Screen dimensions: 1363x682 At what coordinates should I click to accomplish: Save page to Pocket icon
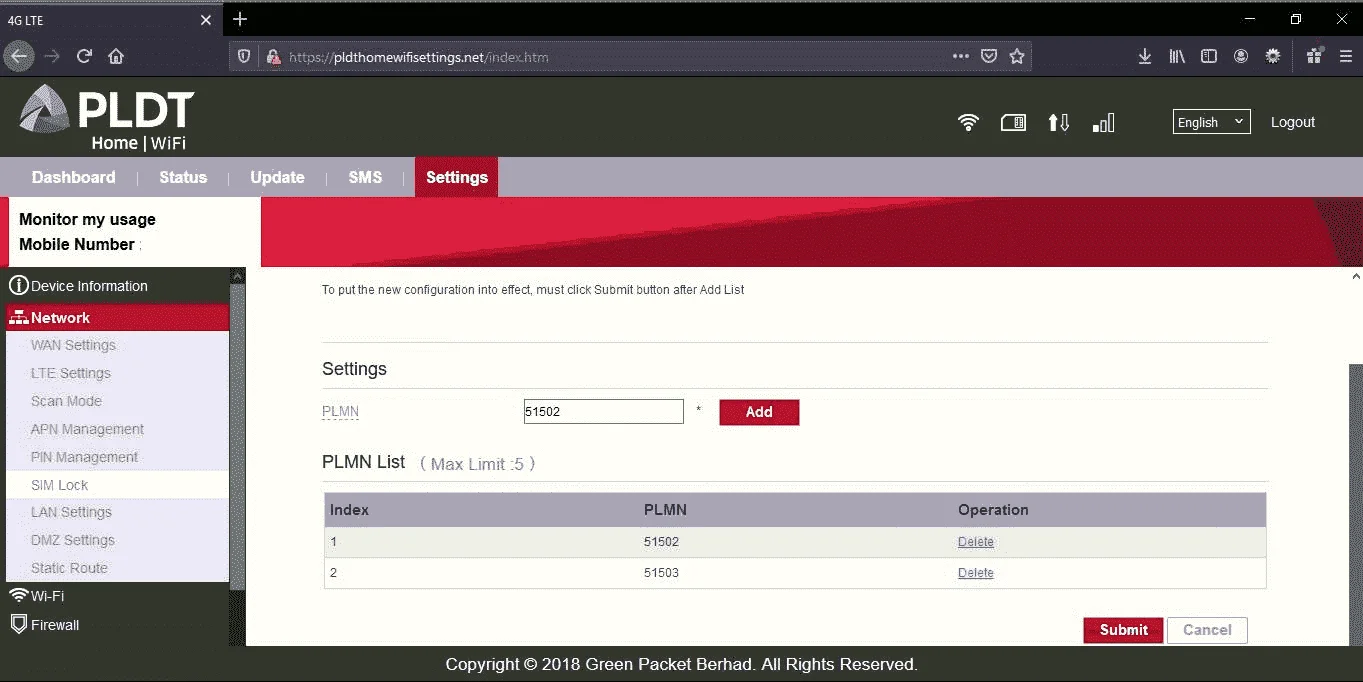tap(989, 56)
